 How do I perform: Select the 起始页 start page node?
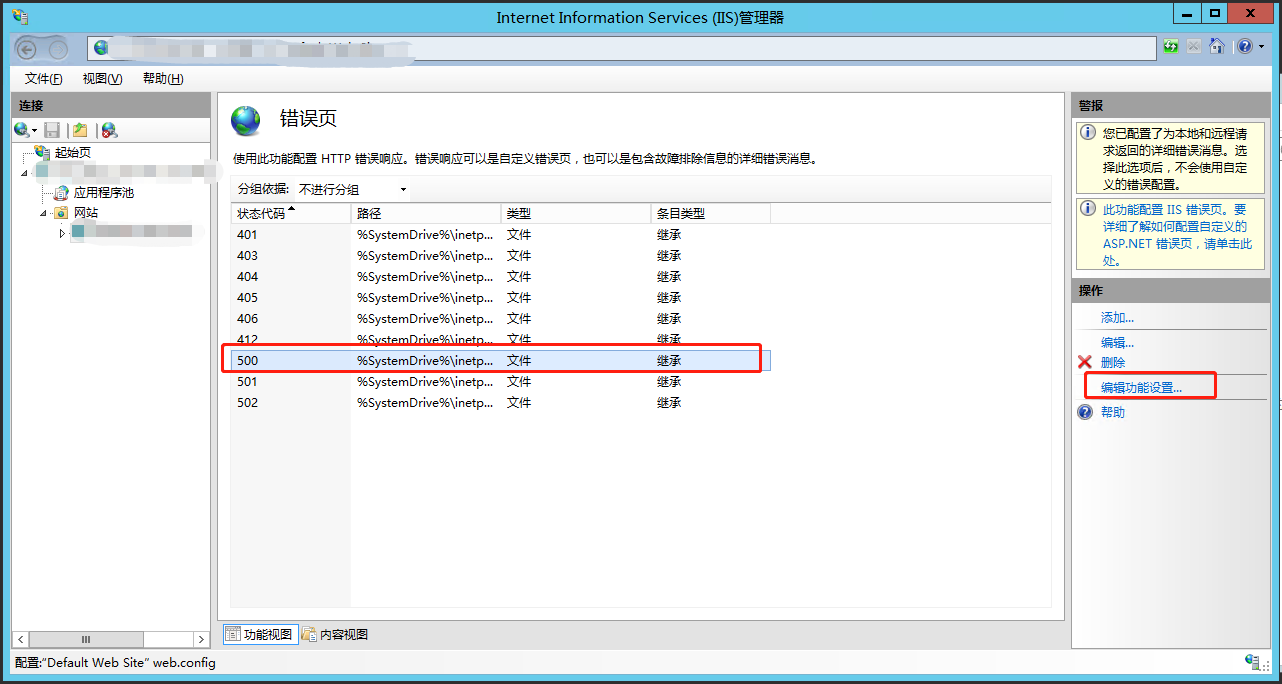click(72, 152)
